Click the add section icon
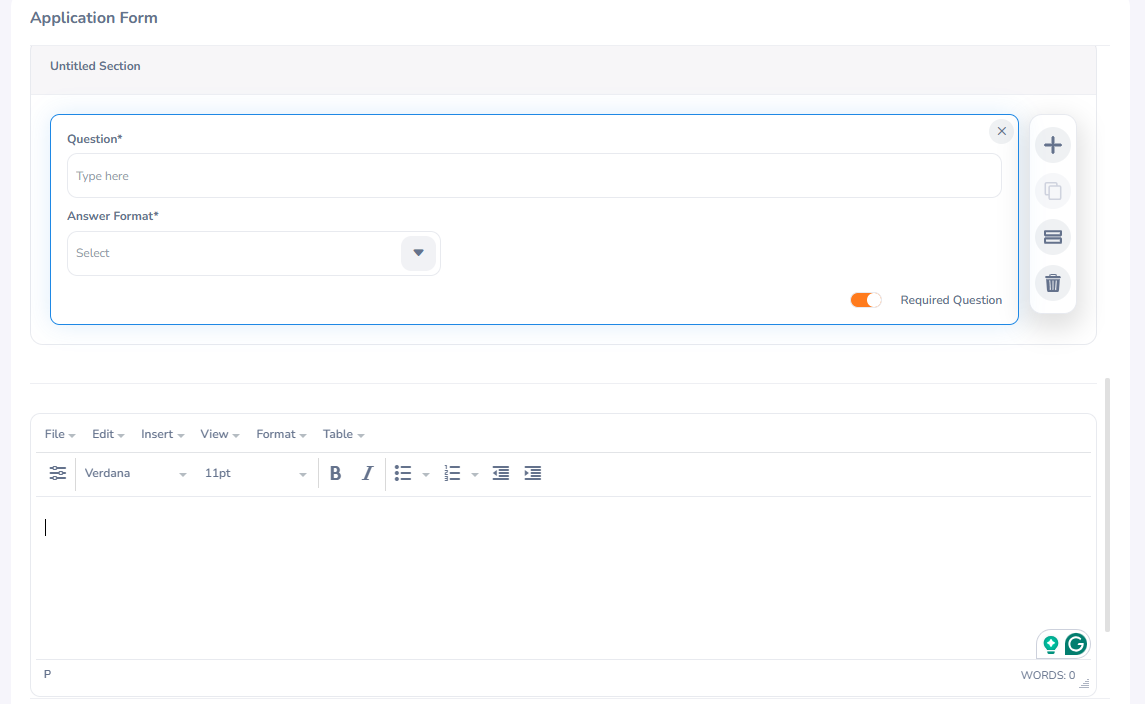This screenshot has width=1145, height=704. click(1052, 237)
